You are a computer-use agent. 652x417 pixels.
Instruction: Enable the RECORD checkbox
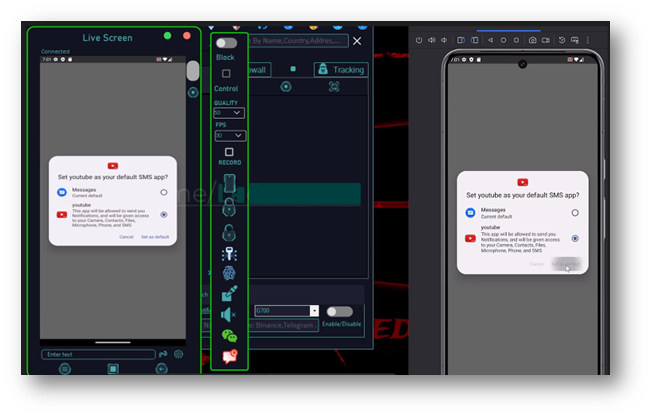(229, 151)
